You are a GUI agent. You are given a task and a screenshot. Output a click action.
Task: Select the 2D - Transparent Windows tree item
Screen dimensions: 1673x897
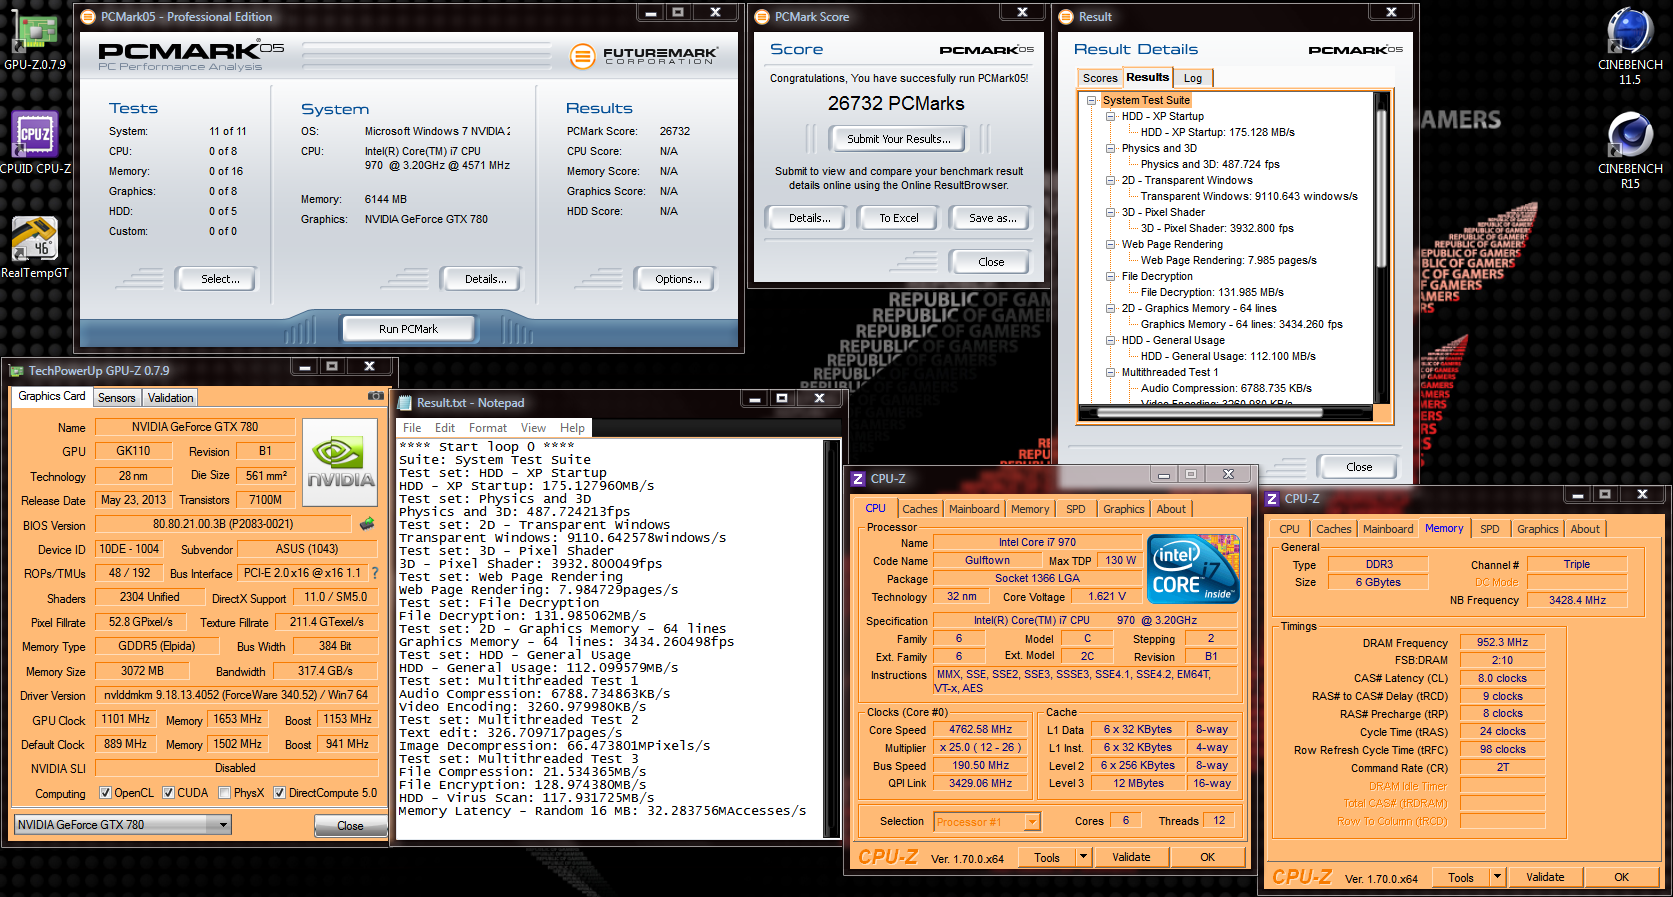[1187, 180]
